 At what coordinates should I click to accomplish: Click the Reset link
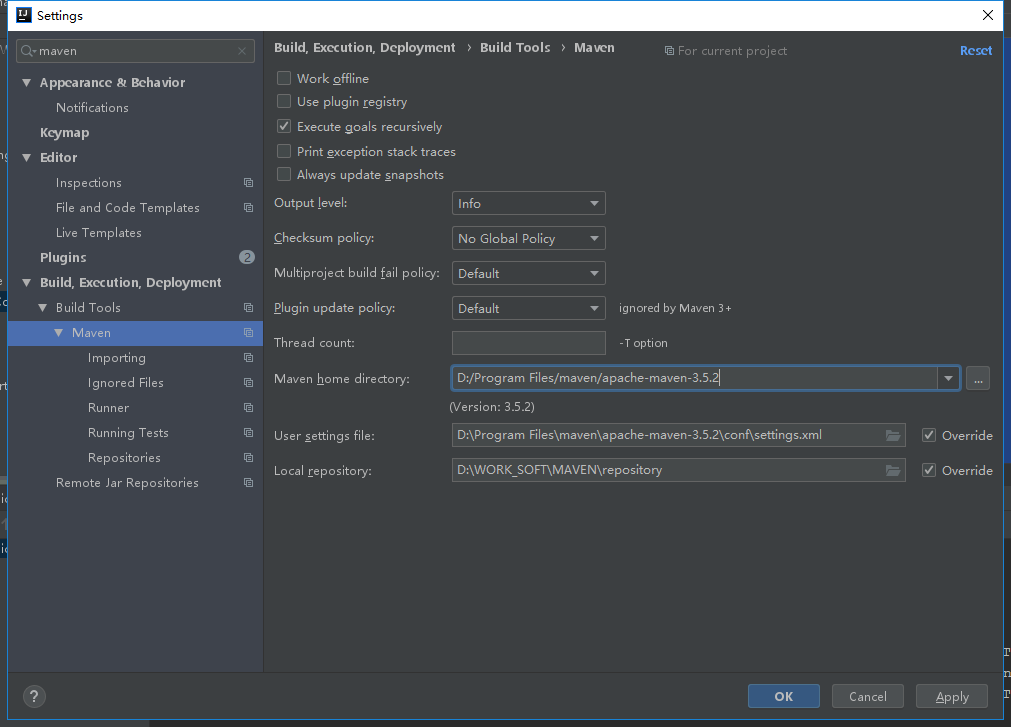[x=976, y=50]
